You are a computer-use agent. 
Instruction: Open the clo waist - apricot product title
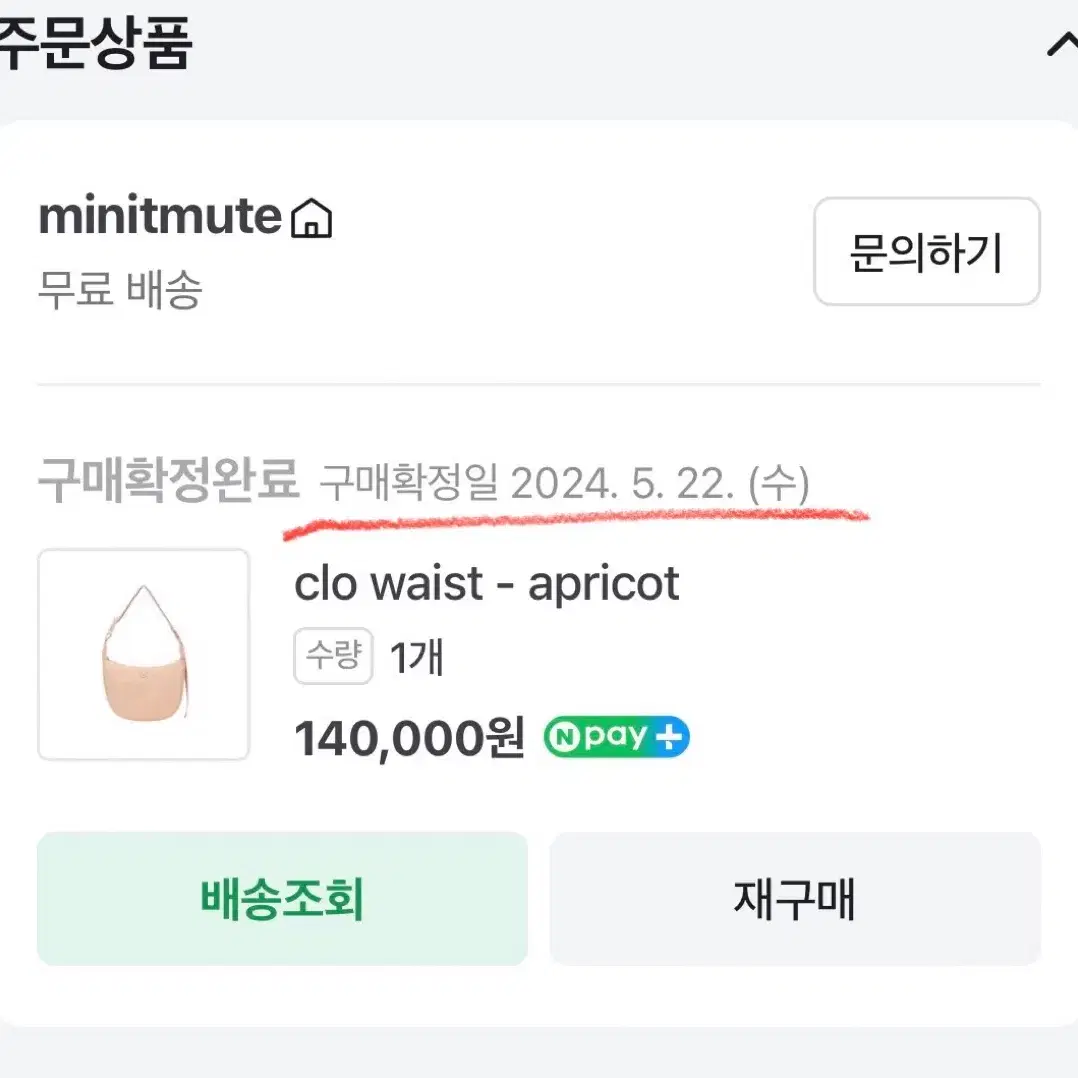click(x=487, y=584)
